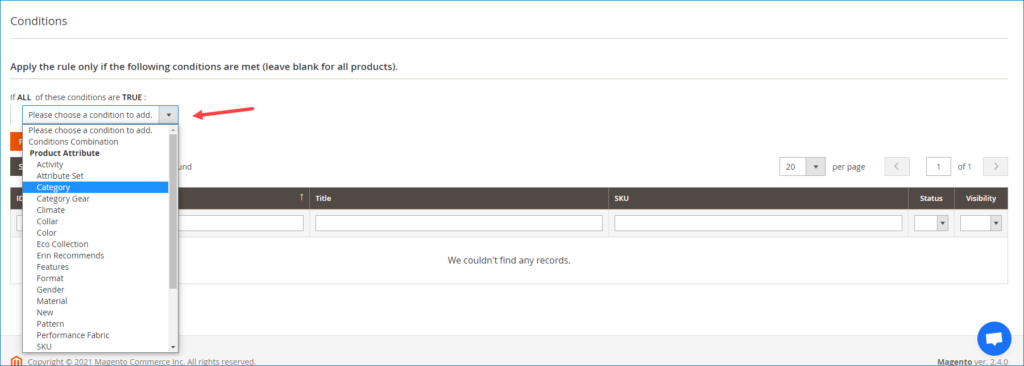
Task: Sort by the SKU column header
Action: click(x=758, y=198)
